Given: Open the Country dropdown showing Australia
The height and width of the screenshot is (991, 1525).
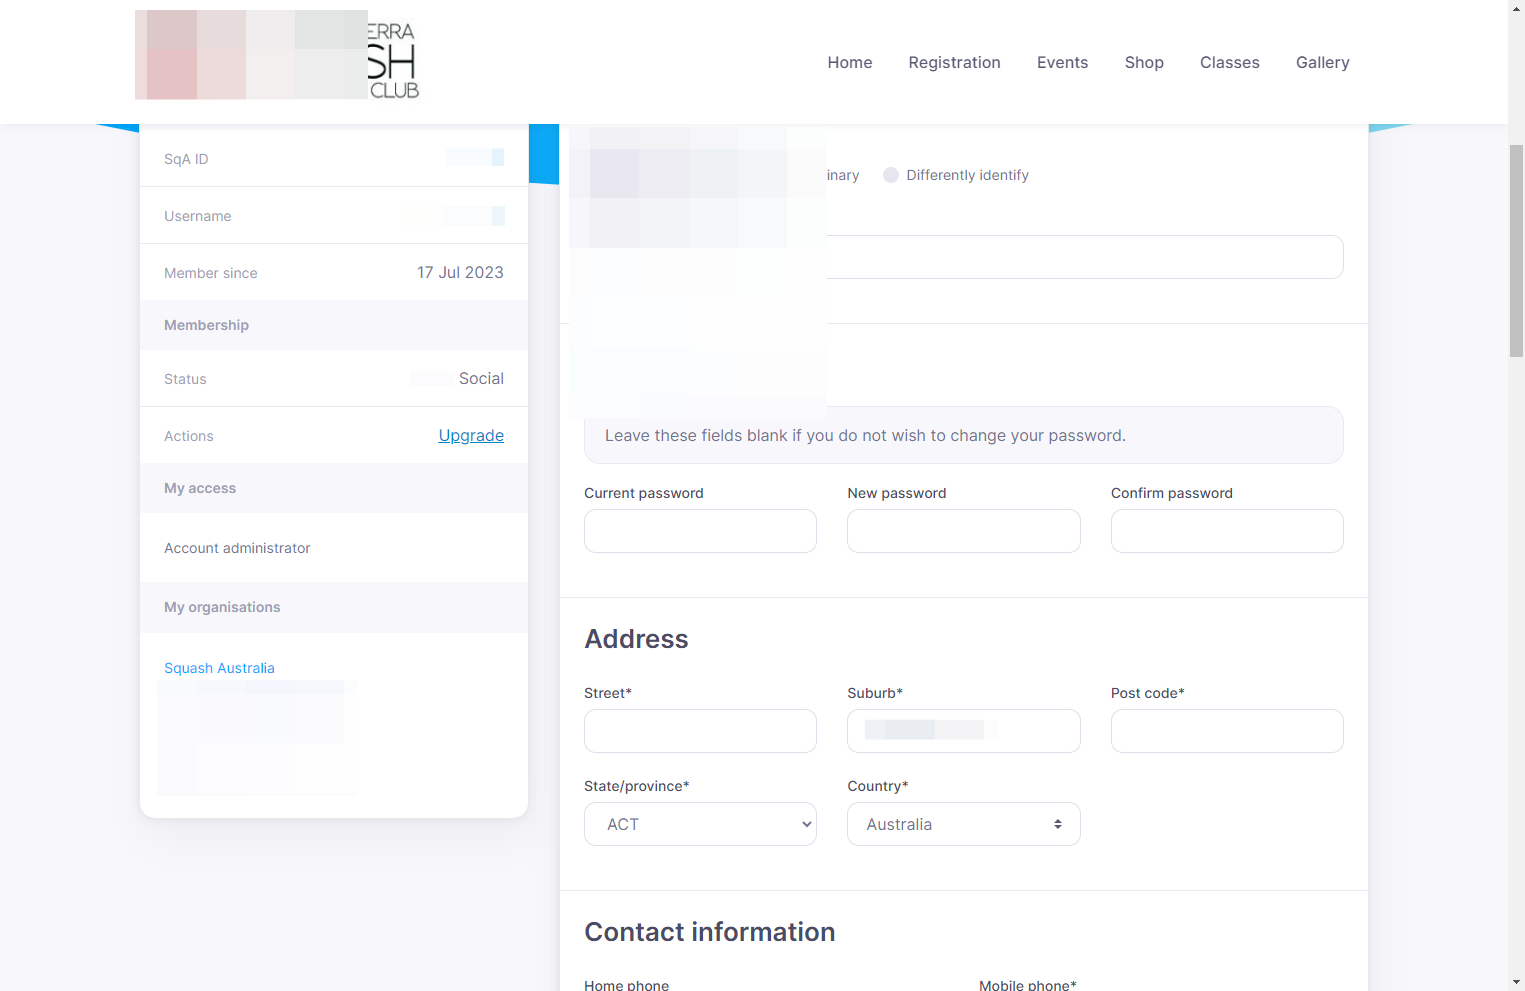Looking at the screenshot, I should pyautogui.click(x=964, y=824).
